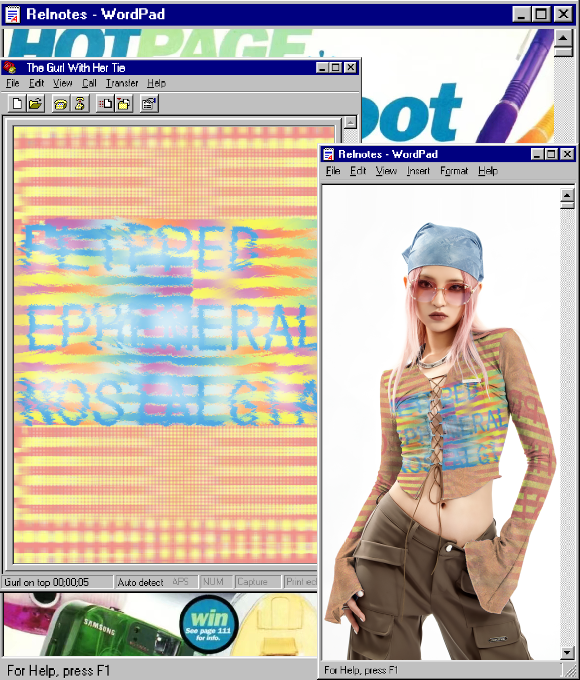Click scroll down arrow in front WordPad window
The image size is (580, 680).
pyautogui.click(x=567, y=652)
